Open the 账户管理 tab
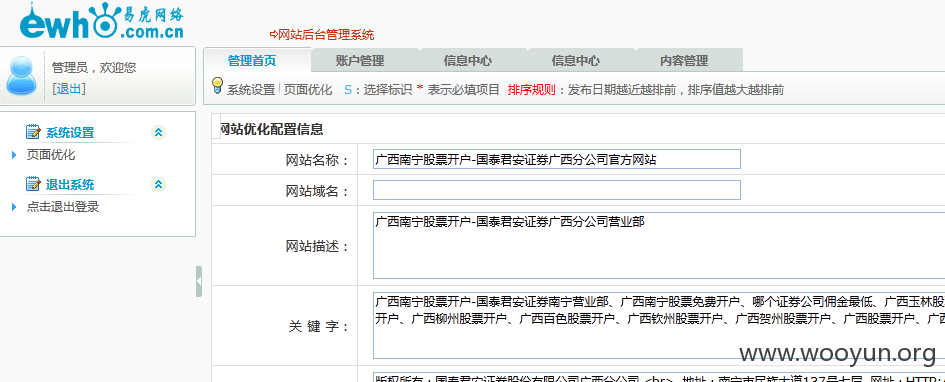This screenshot has height=382, width=945. click(x=360, y=60)
